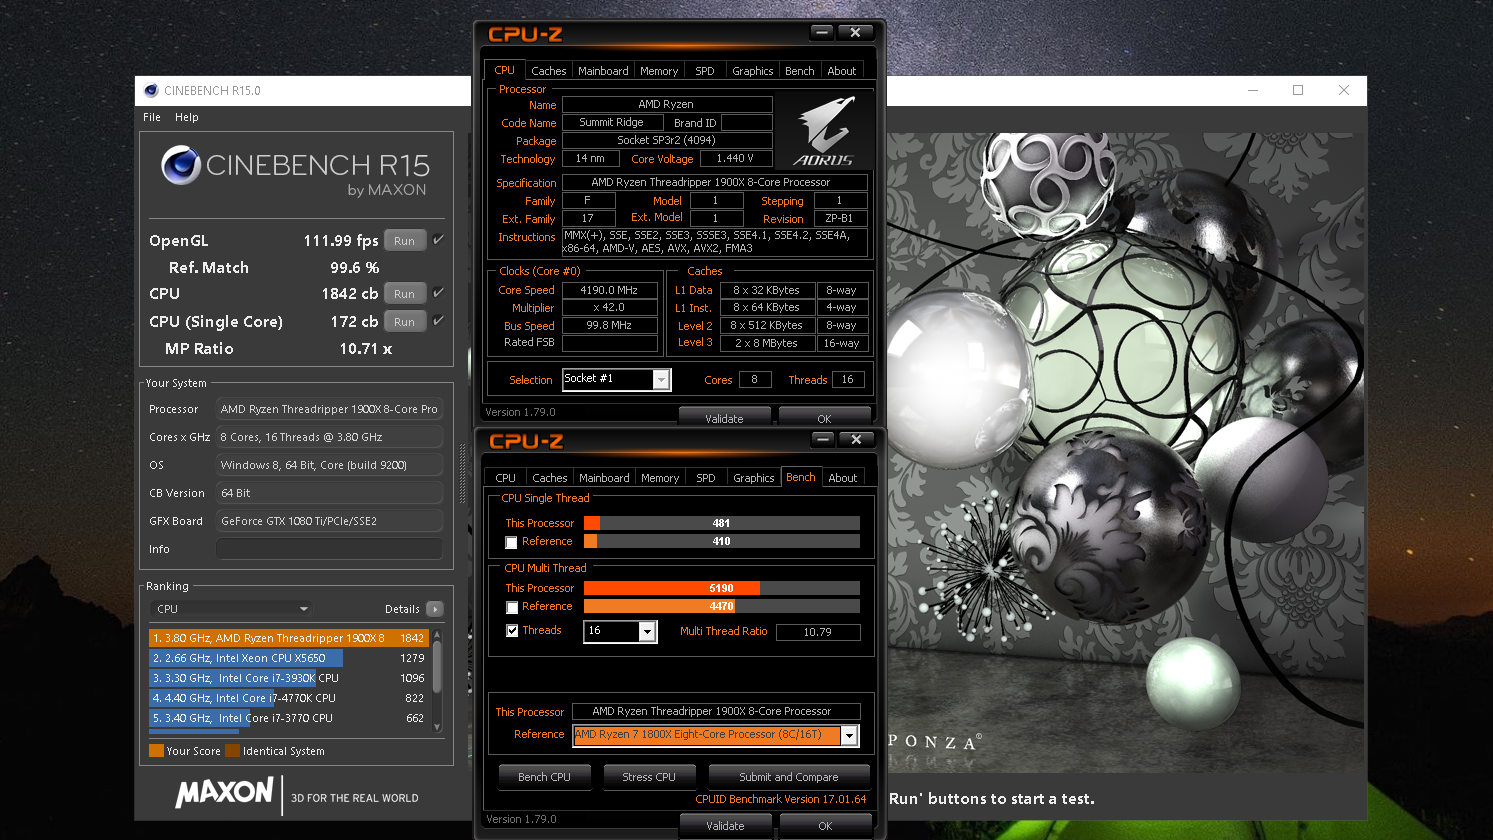Click the ranking list scroll-down arrow
The width and height of the screenshot is (1493, 840).
(437, 727)
